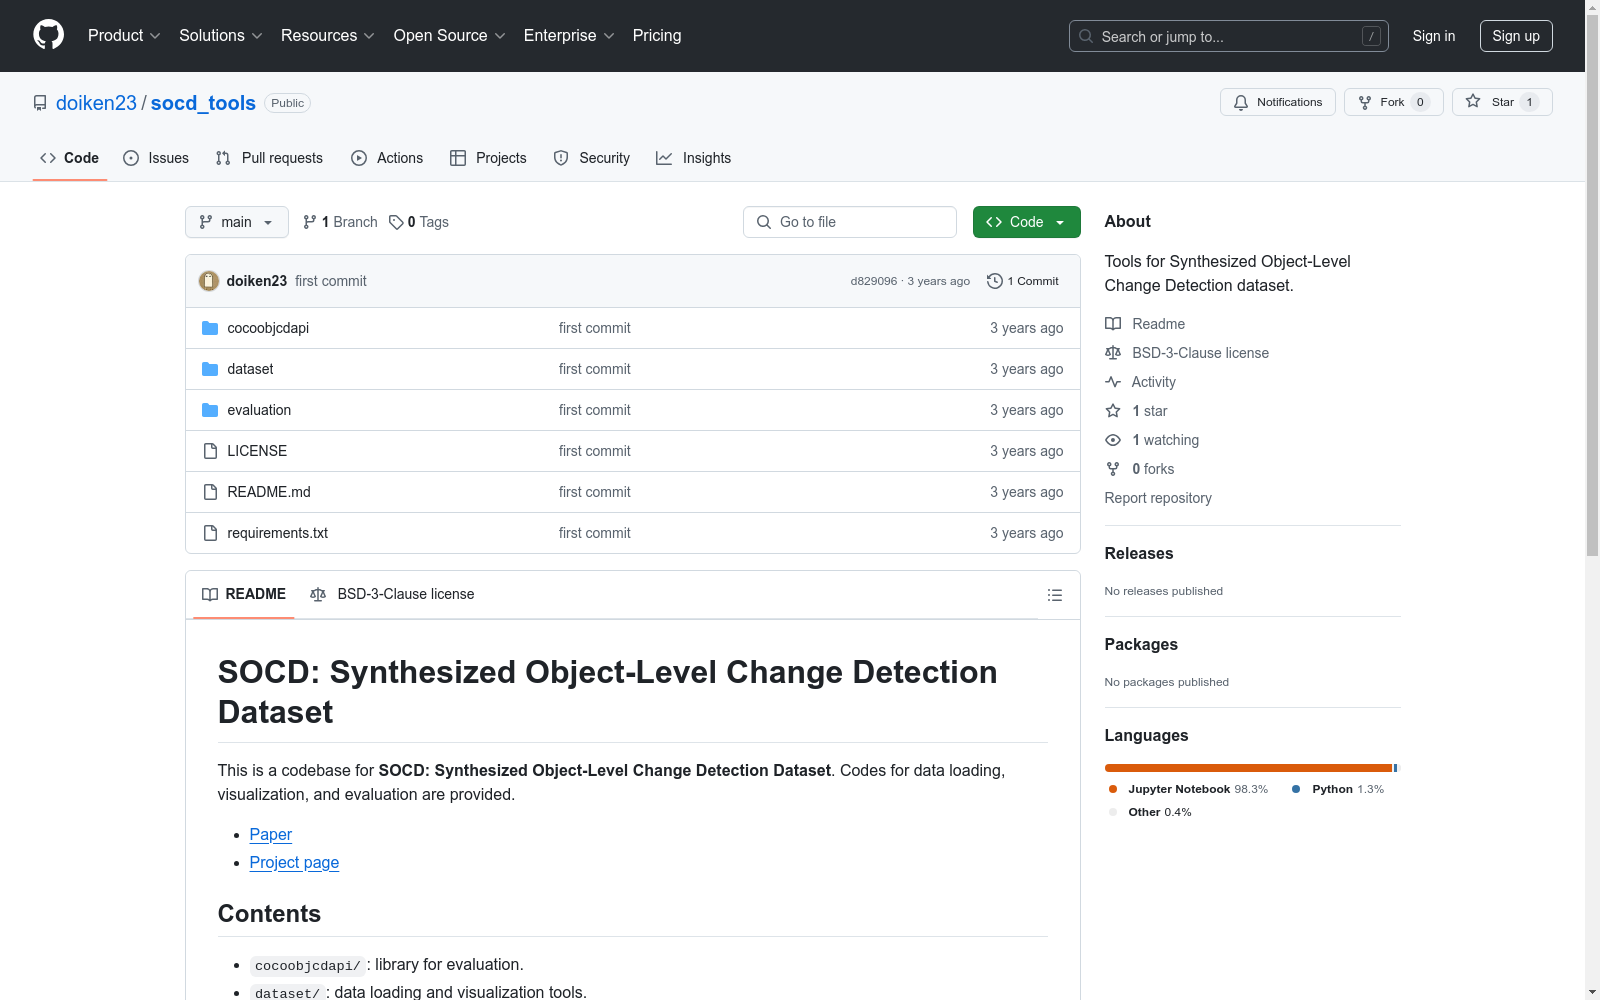Open the README outline list icon

[x=1054, y=595]
